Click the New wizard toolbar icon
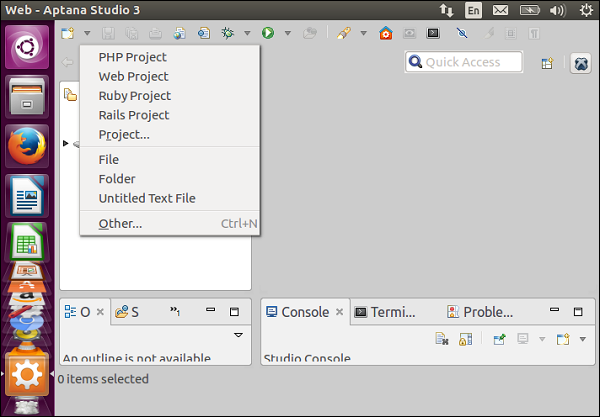The height and width of the screenshot is (417, 600). [66, 33]
